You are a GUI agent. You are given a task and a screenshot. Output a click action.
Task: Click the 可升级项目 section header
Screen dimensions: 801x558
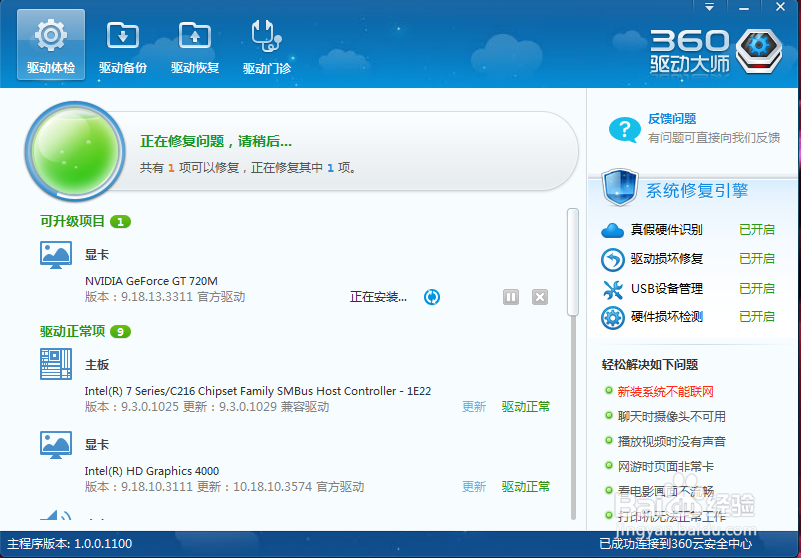point(72,221)
